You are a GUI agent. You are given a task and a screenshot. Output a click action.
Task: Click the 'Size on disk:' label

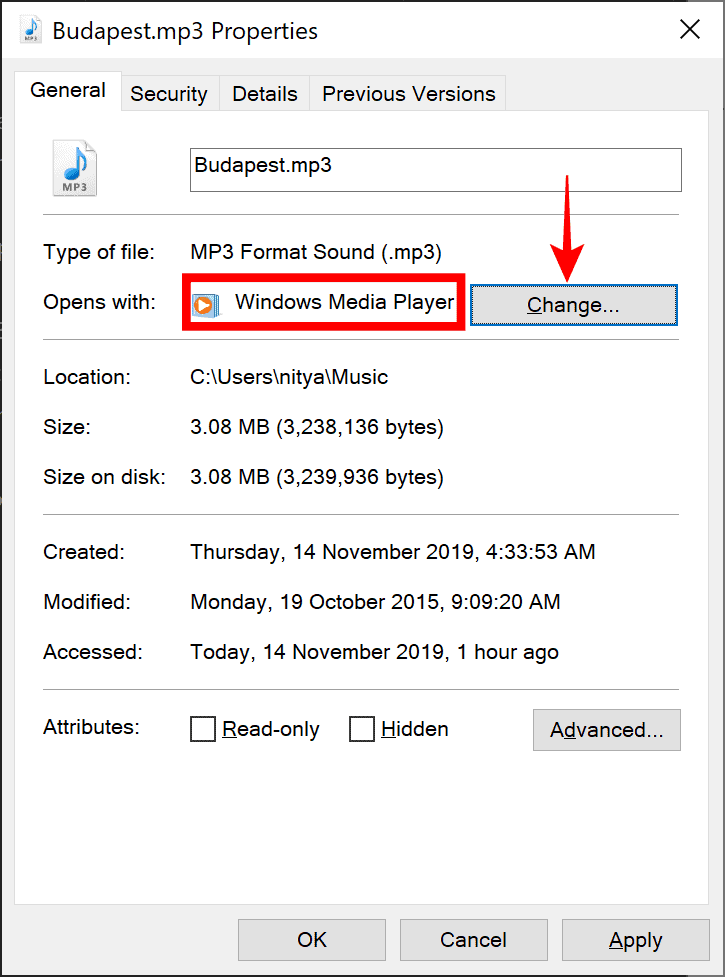click(x=104, y=477)
